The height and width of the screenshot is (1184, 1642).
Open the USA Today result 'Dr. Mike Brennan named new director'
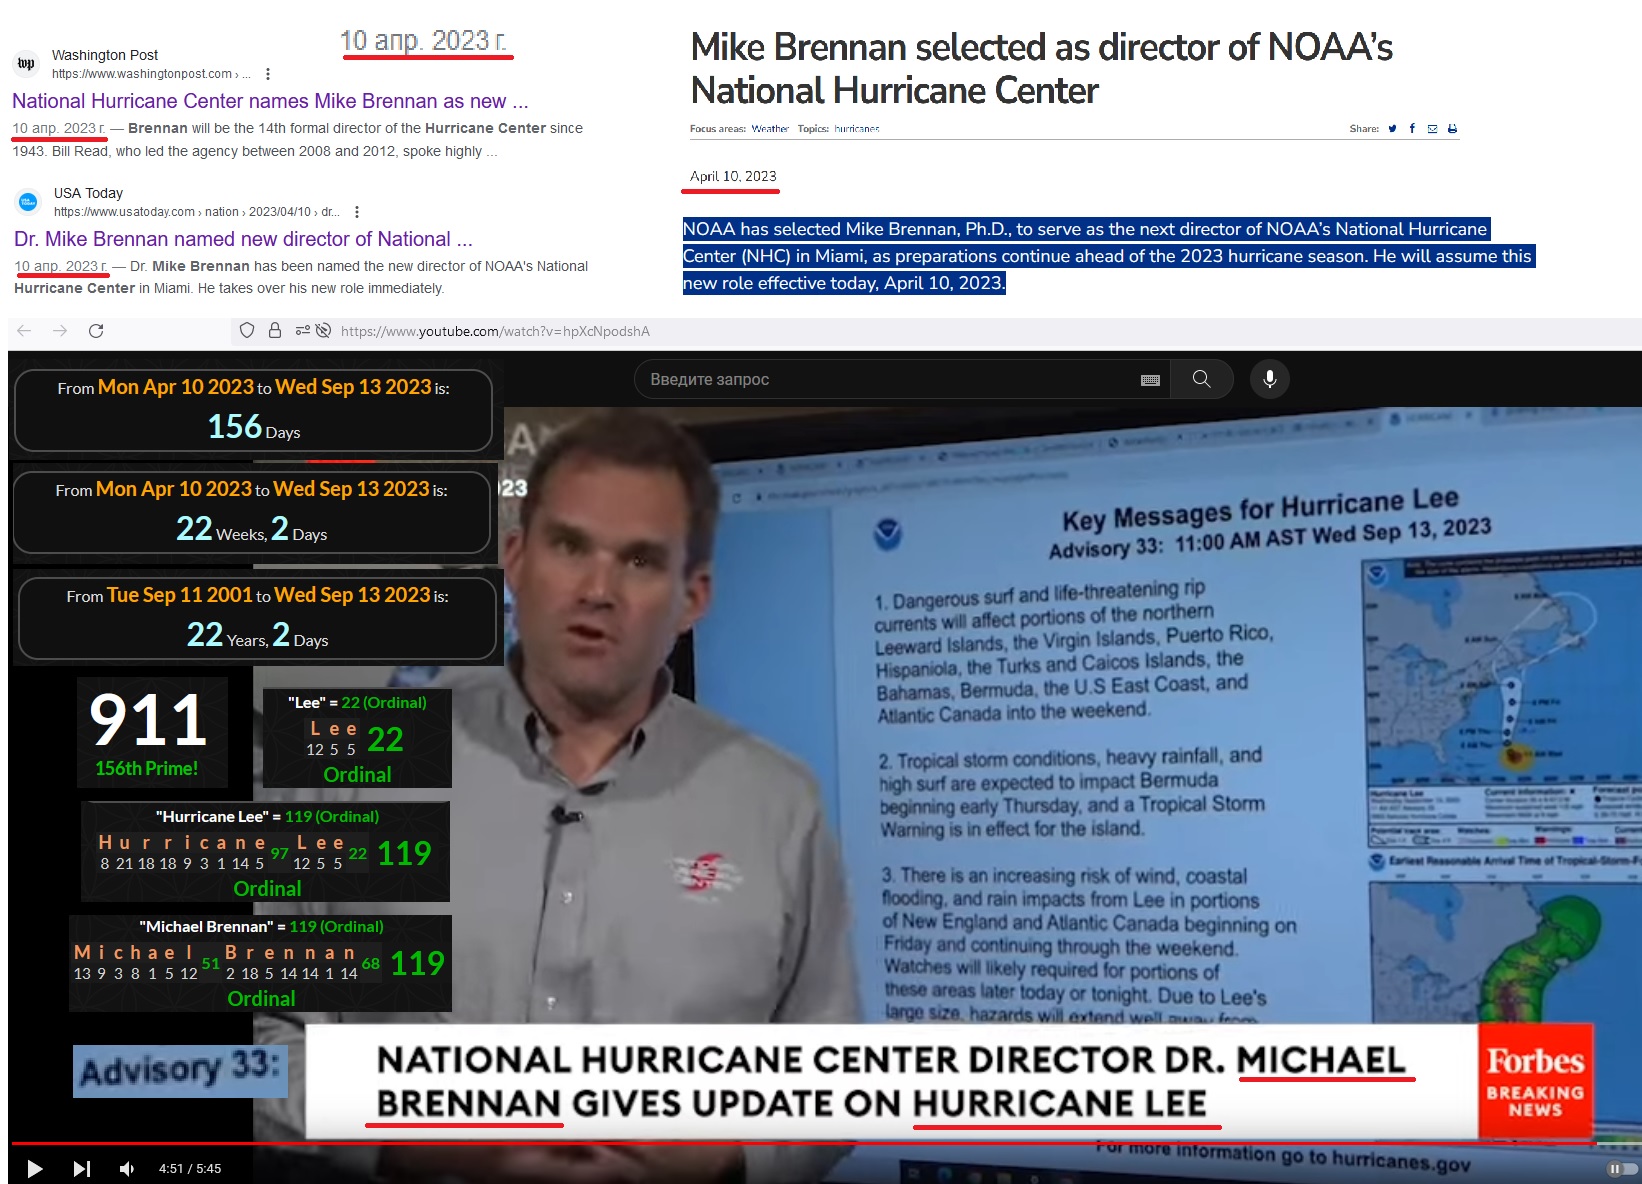243,239
